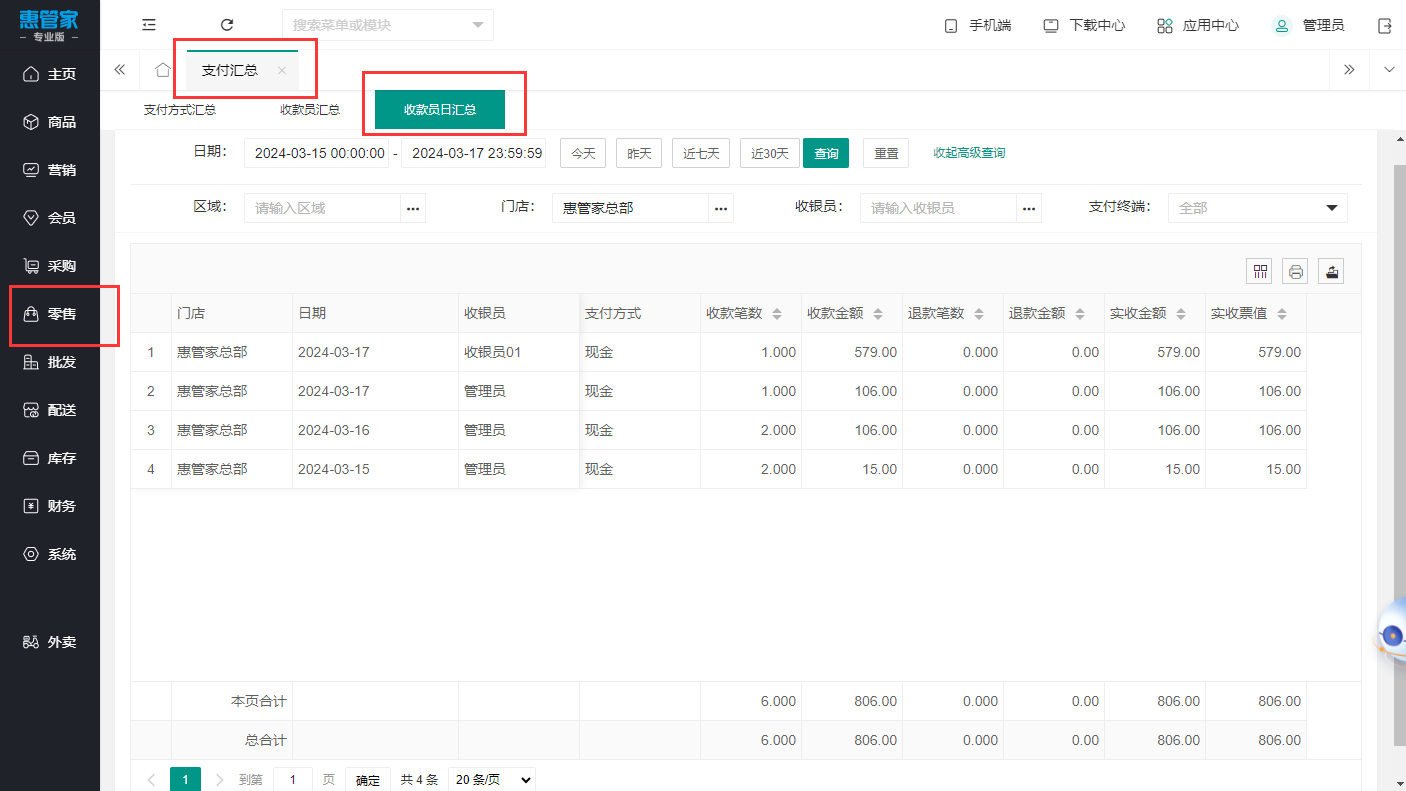Screen dimensions: 1406x791
Task: Switch to 收款员汇总 tab
Action: pos(310,110)
